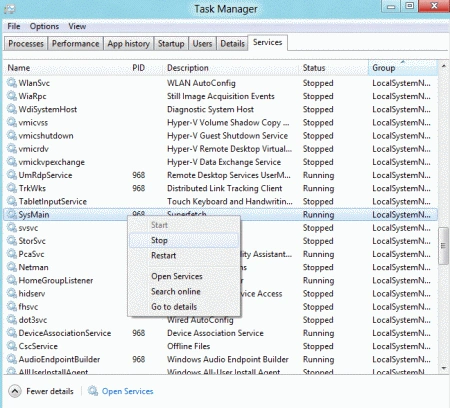Screen dimensions: 450x408
Task: Click the icon next to HomeGroupListener
Action: coord(12,280)
